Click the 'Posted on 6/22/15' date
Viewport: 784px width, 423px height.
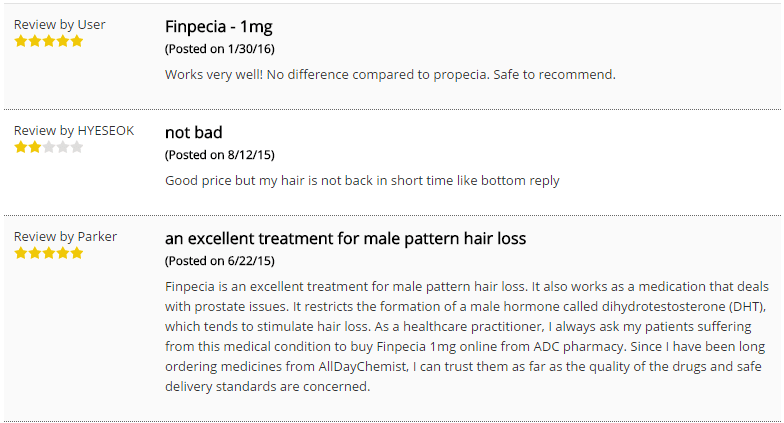pyautogui.click(x=220, y=261)
